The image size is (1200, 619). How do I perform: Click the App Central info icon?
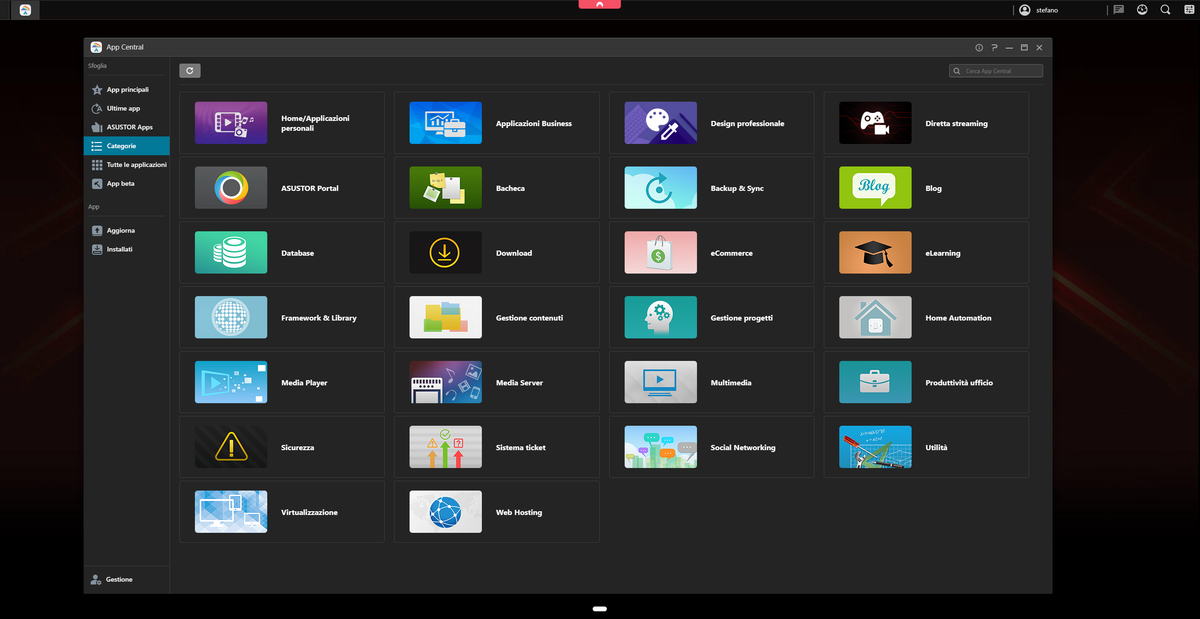coord(979,47)
